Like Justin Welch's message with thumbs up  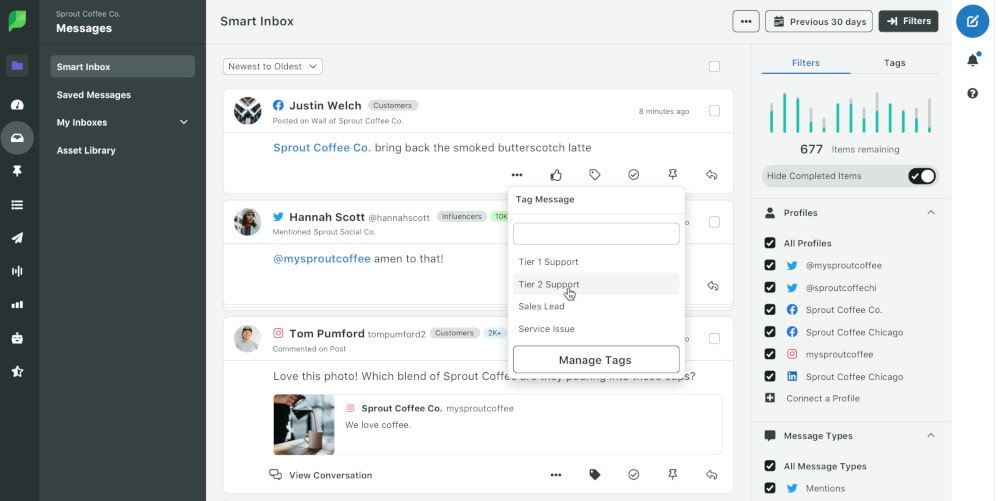[556, 174]
